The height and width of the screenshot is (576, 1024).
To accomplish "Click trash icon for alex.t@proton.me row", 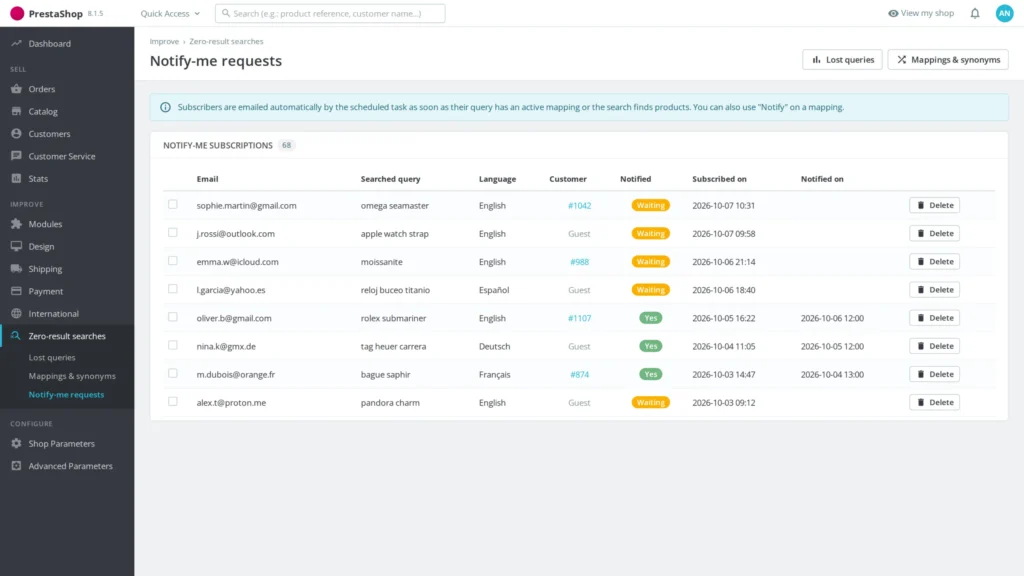I will point(921,402).
